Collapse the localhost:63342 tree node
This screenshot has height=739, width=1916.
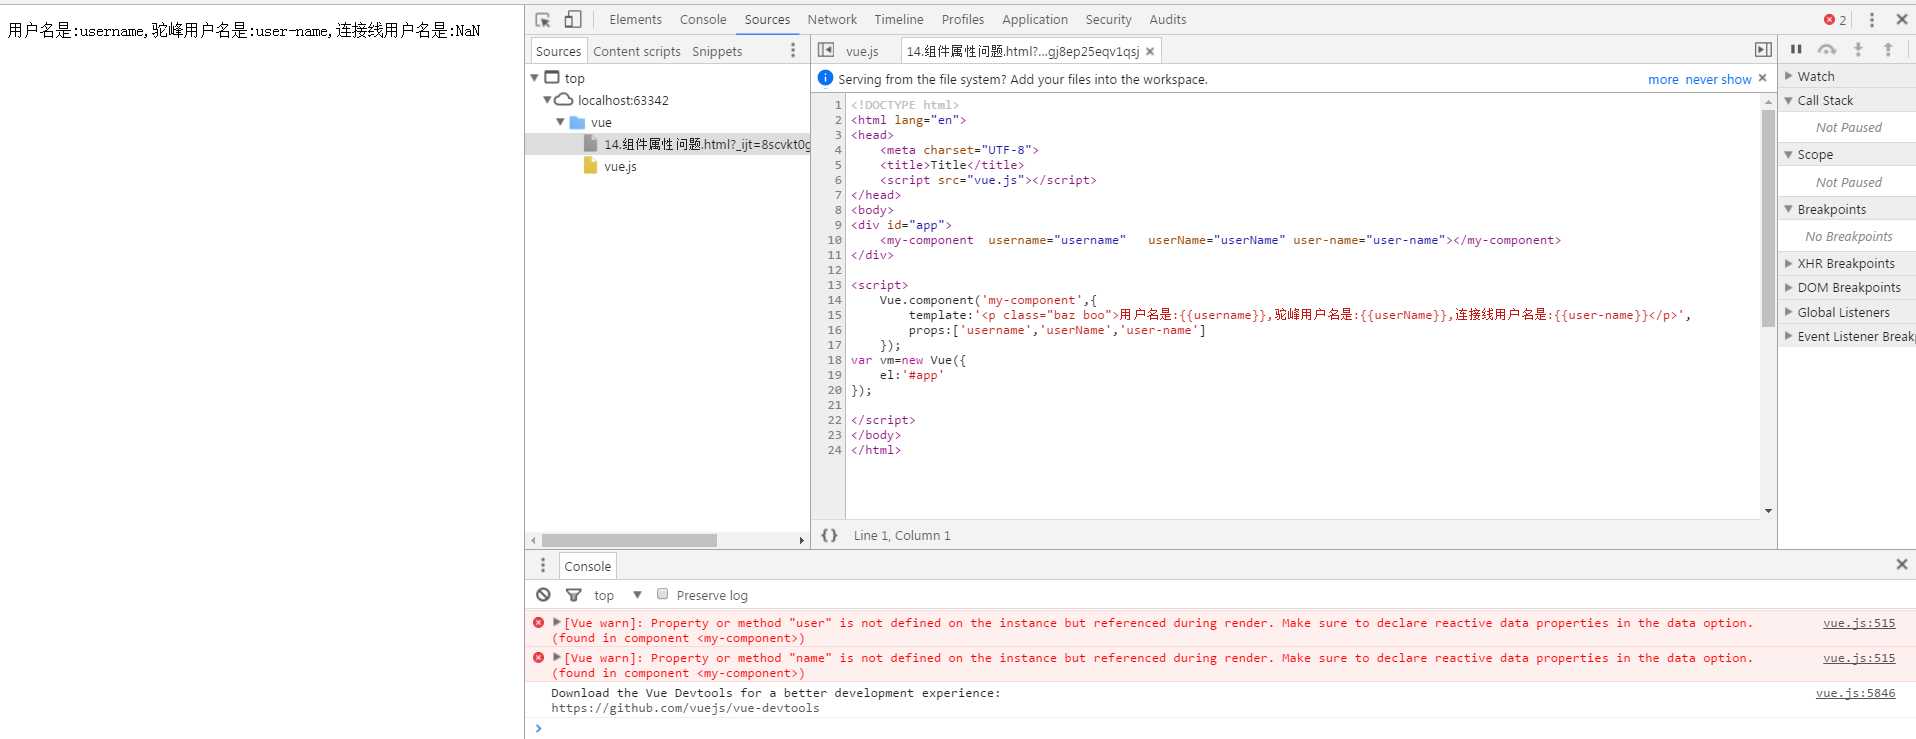(547, 100)
